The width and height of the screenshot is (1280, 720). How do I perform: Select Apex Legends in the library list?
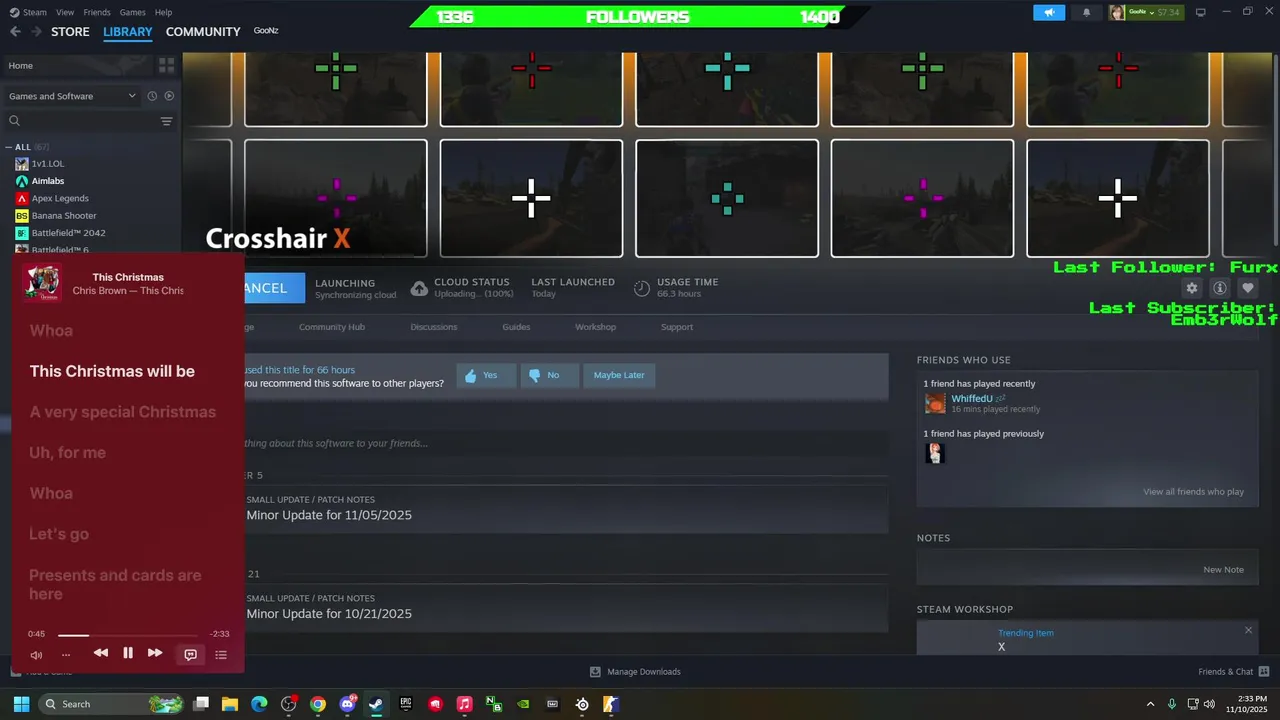[60, 198]
